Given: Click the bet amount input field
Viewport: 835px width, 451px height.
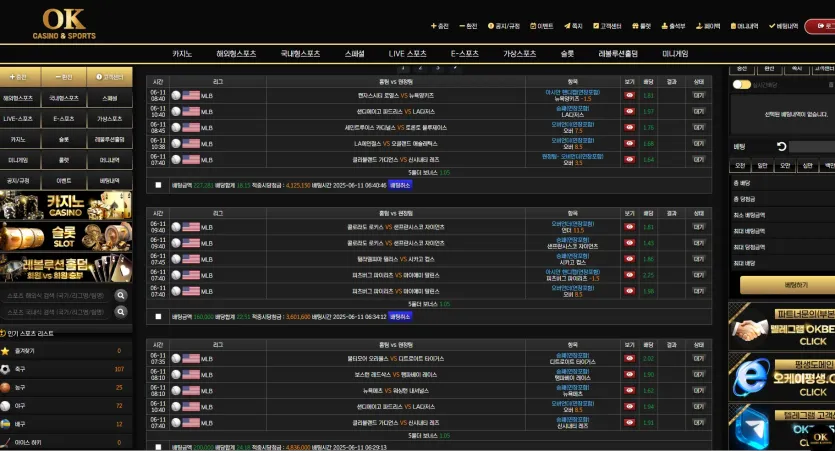Looking at the screenshot, I should pyautogui.click(x=812, y=146).
